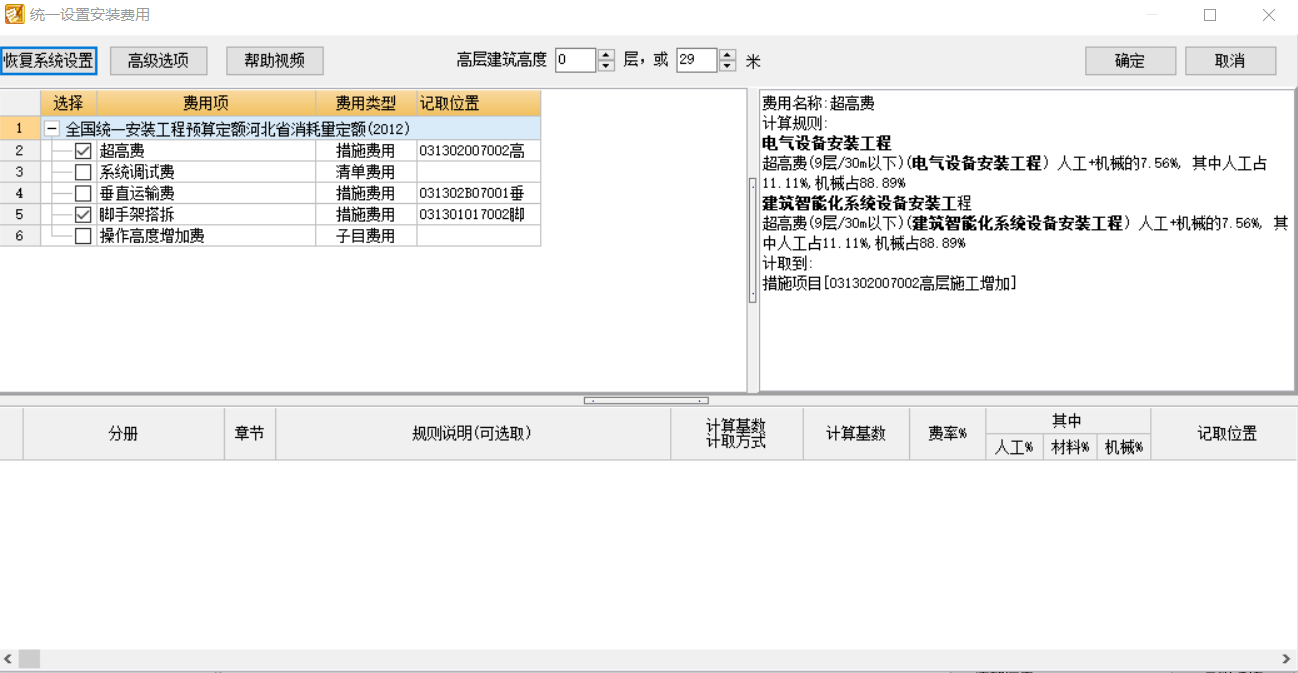Viewport: 1298px width, 673px height.
Task: Click the upper 记取位置 column header
Action: (479, 103)
